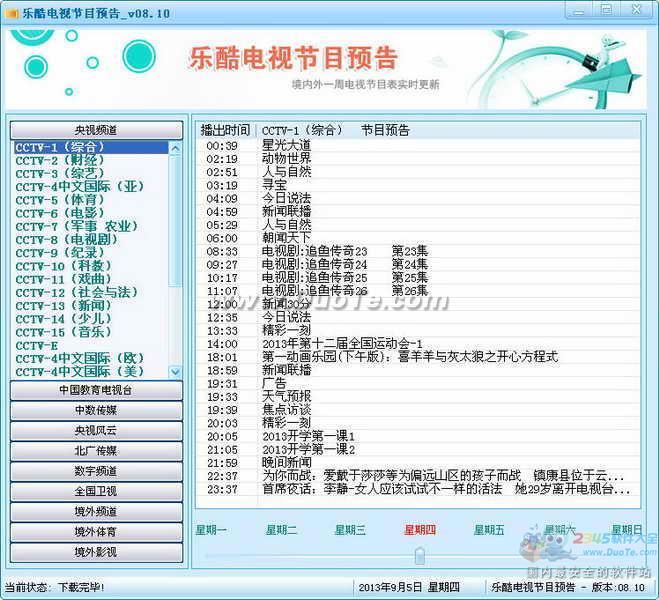
Task: Switch to 星期六 schedule
Action: (x=559, y=530)
